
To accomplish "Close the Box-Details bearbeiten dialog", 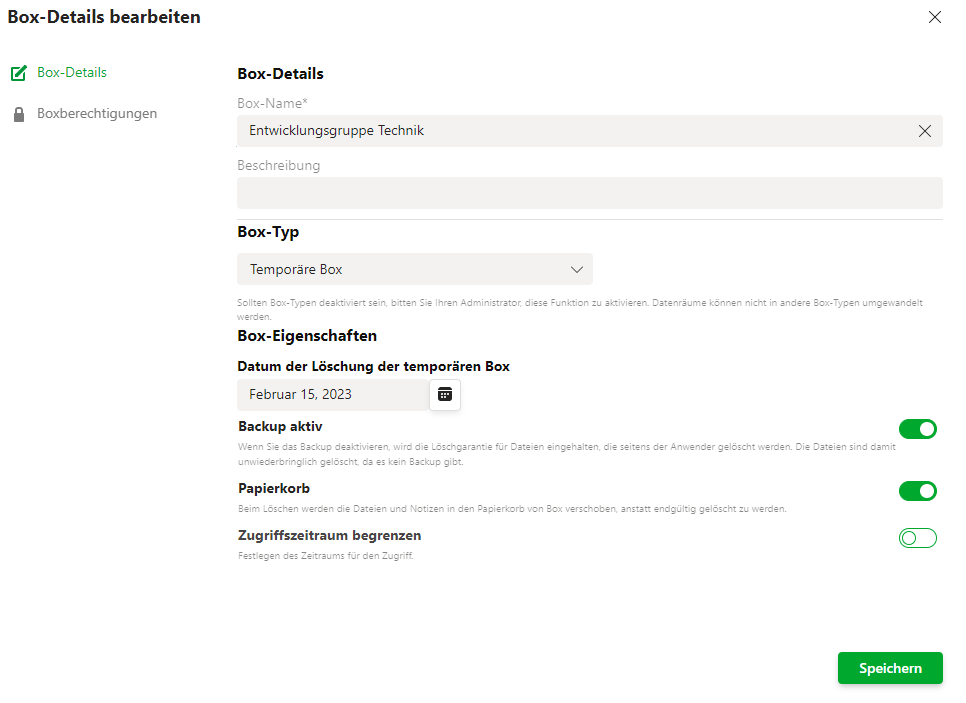I will pyautogui.click(x=935, y=17).
